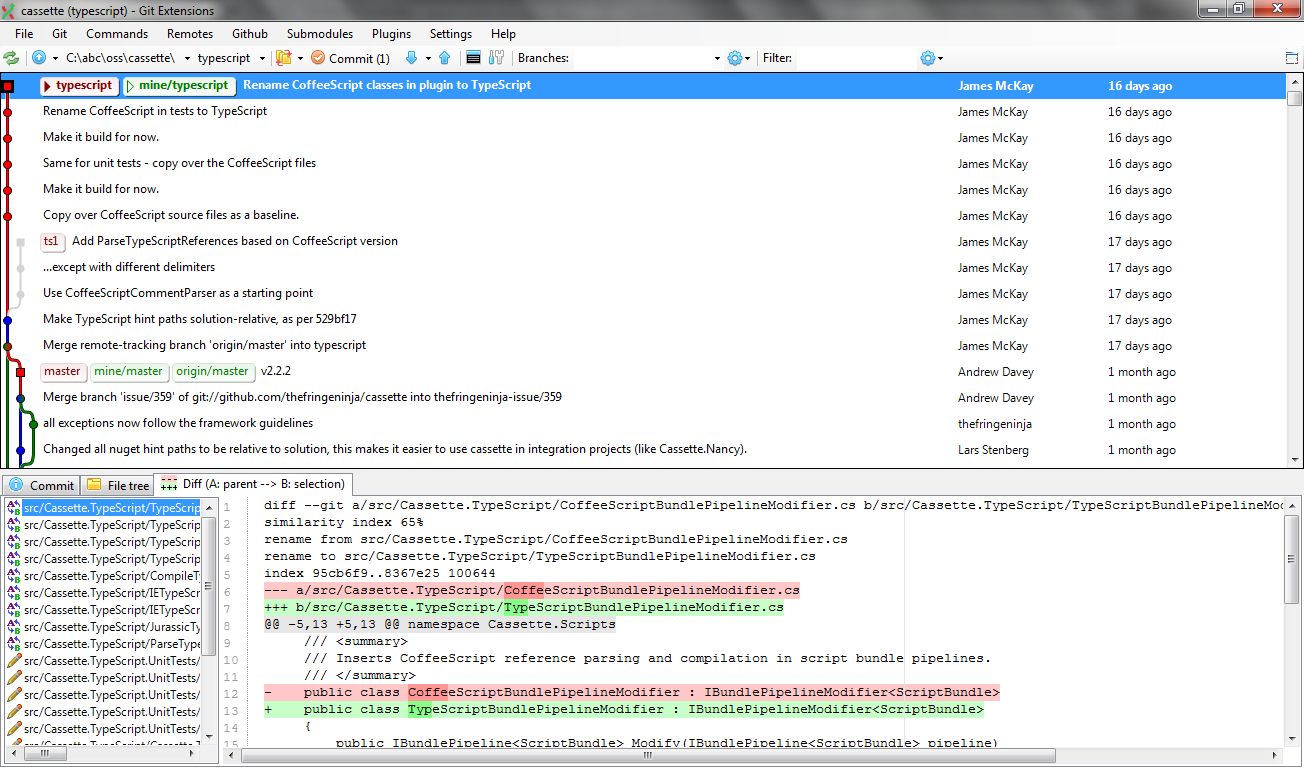Click the revision list's scrollbar down arrow
The height and width of the screenshot is (768, 1304).
[1295, 460]
